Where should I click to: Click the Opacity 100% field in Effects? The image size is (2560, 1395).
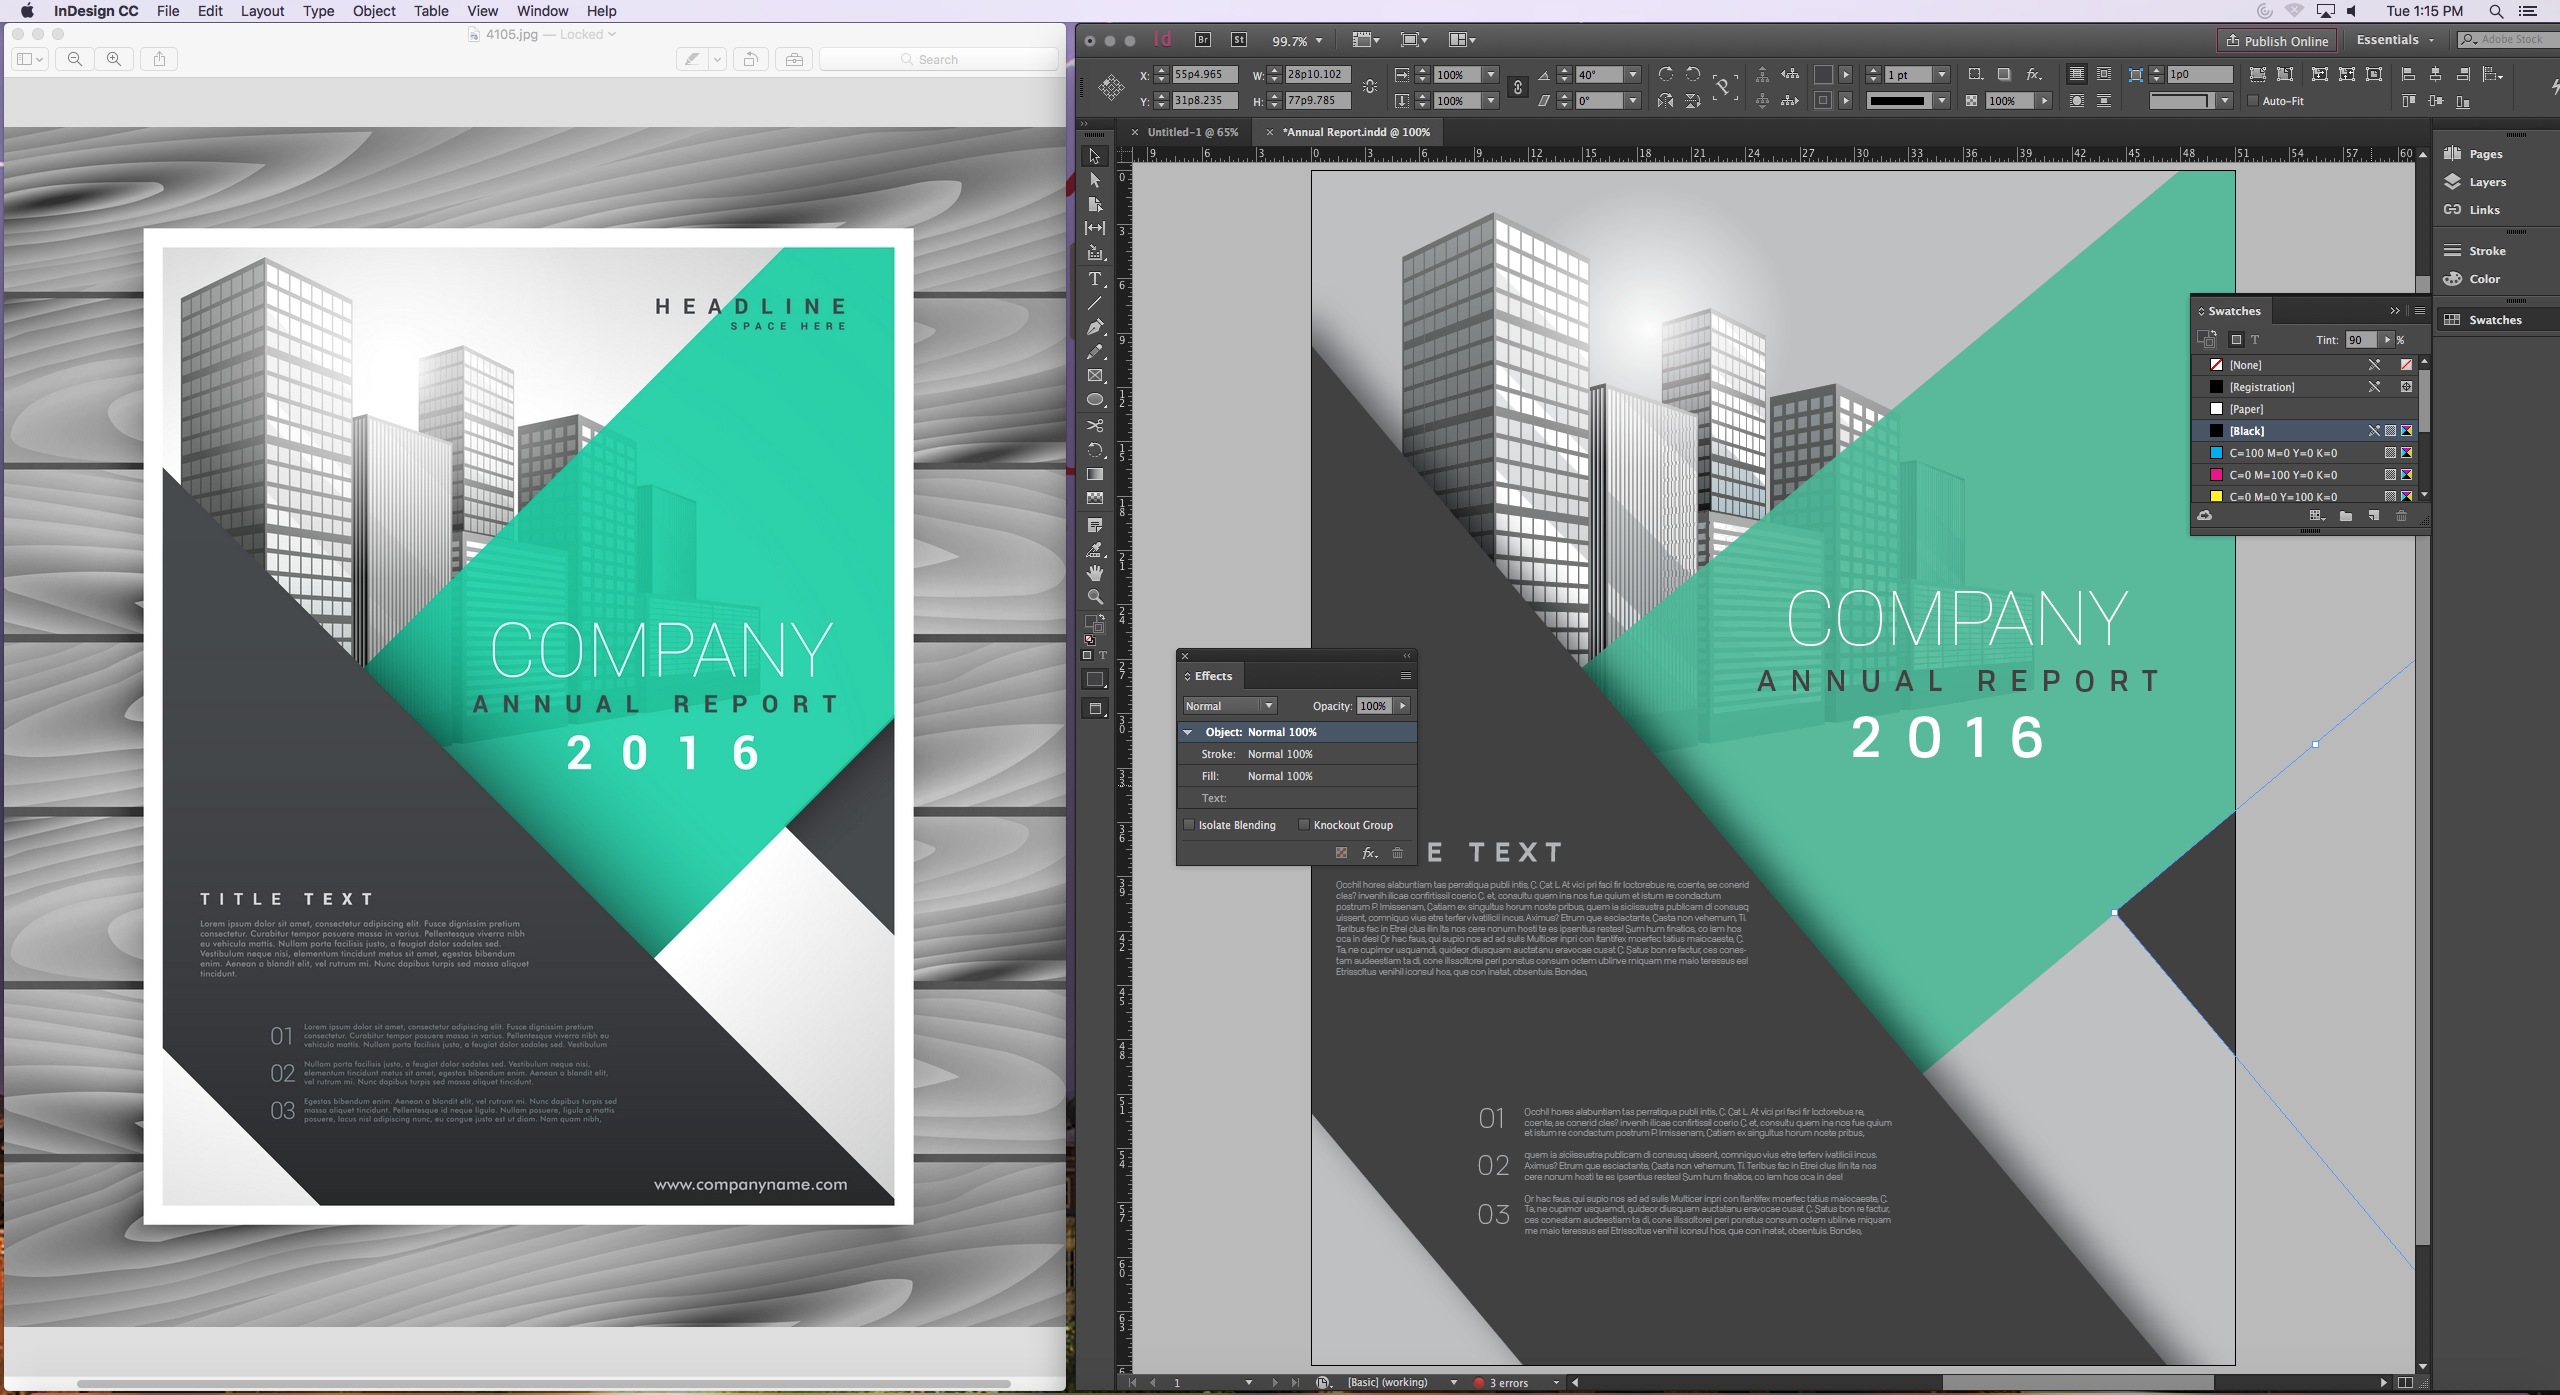point(1374,706)
